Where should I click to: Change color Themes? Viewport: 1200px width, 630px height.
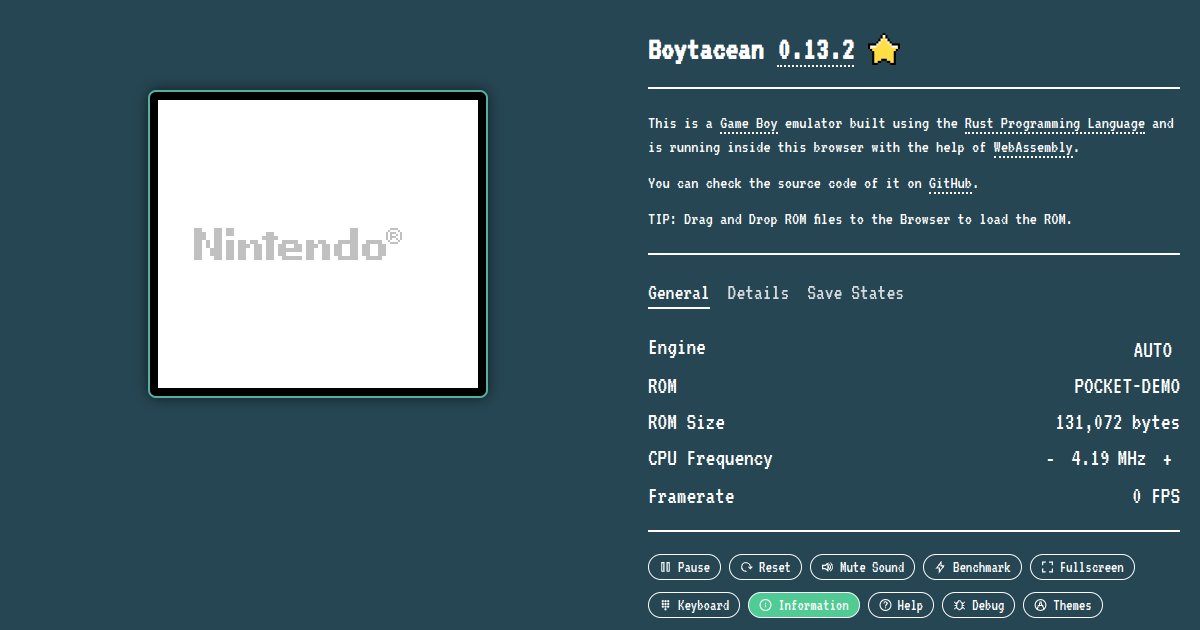click(x=1063, y=605)
